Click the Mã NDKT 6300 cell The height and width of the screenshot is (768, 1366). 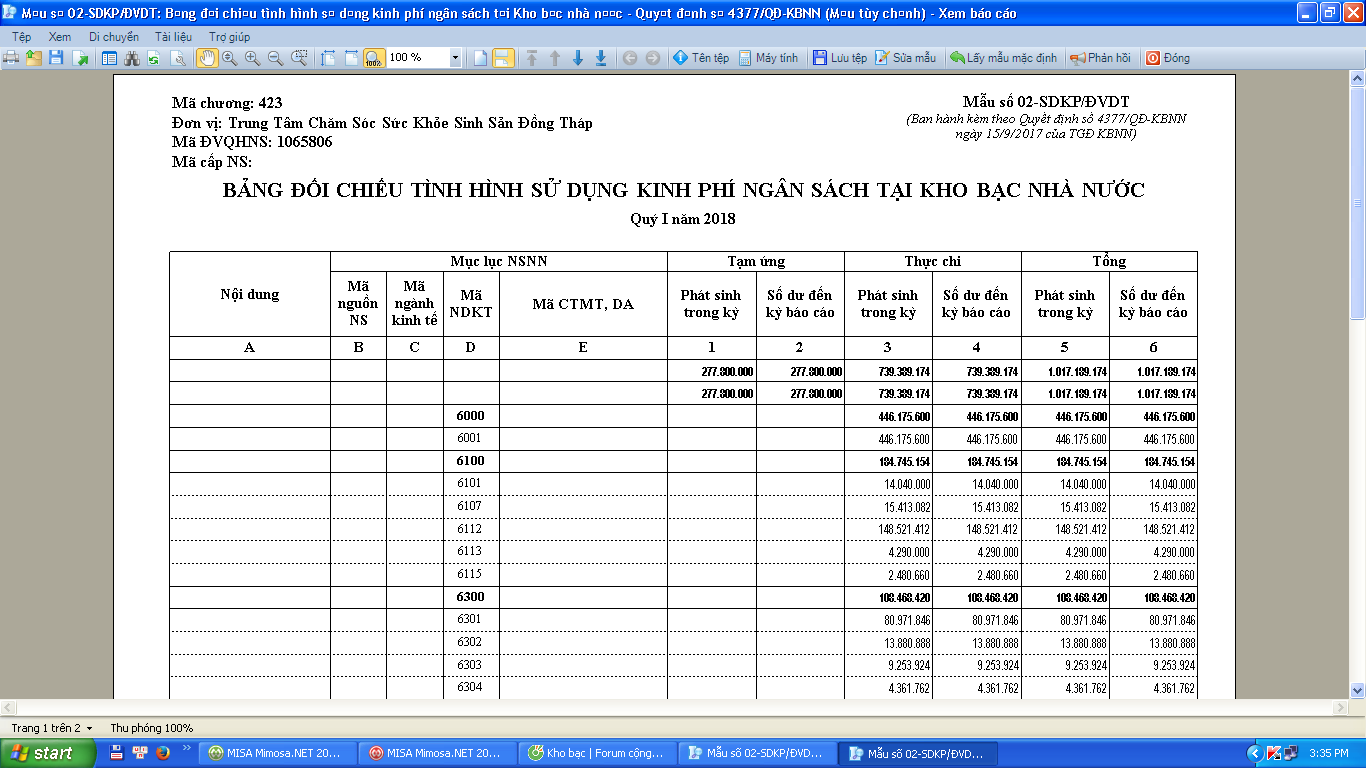click(x=472, y=597)
